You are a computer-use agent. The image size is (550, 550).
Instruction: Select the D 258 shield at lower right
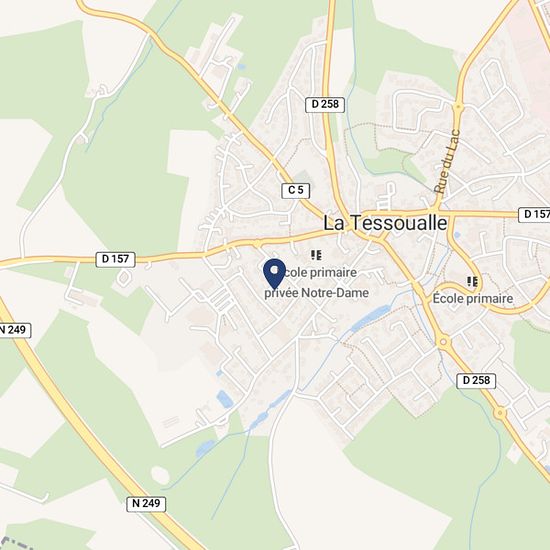[x=476, y=380]
